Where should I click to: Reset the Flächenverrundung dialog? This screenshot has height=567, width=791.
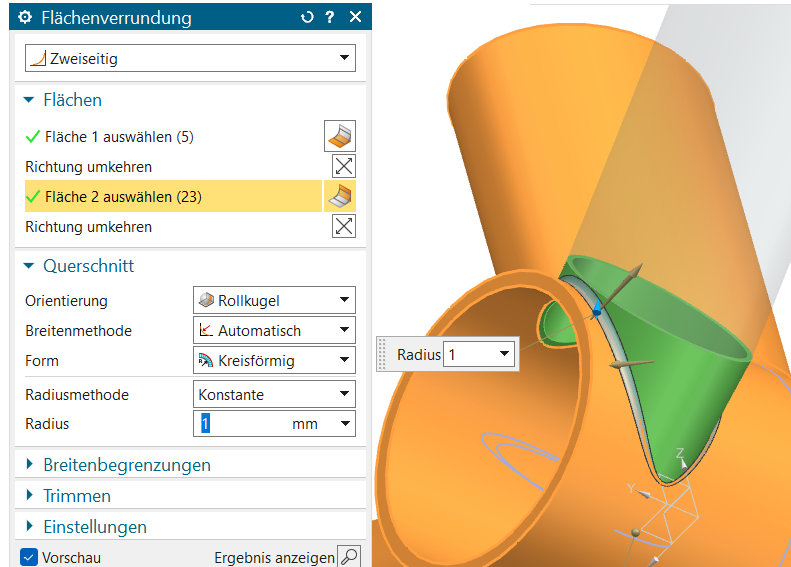(307, 17)
